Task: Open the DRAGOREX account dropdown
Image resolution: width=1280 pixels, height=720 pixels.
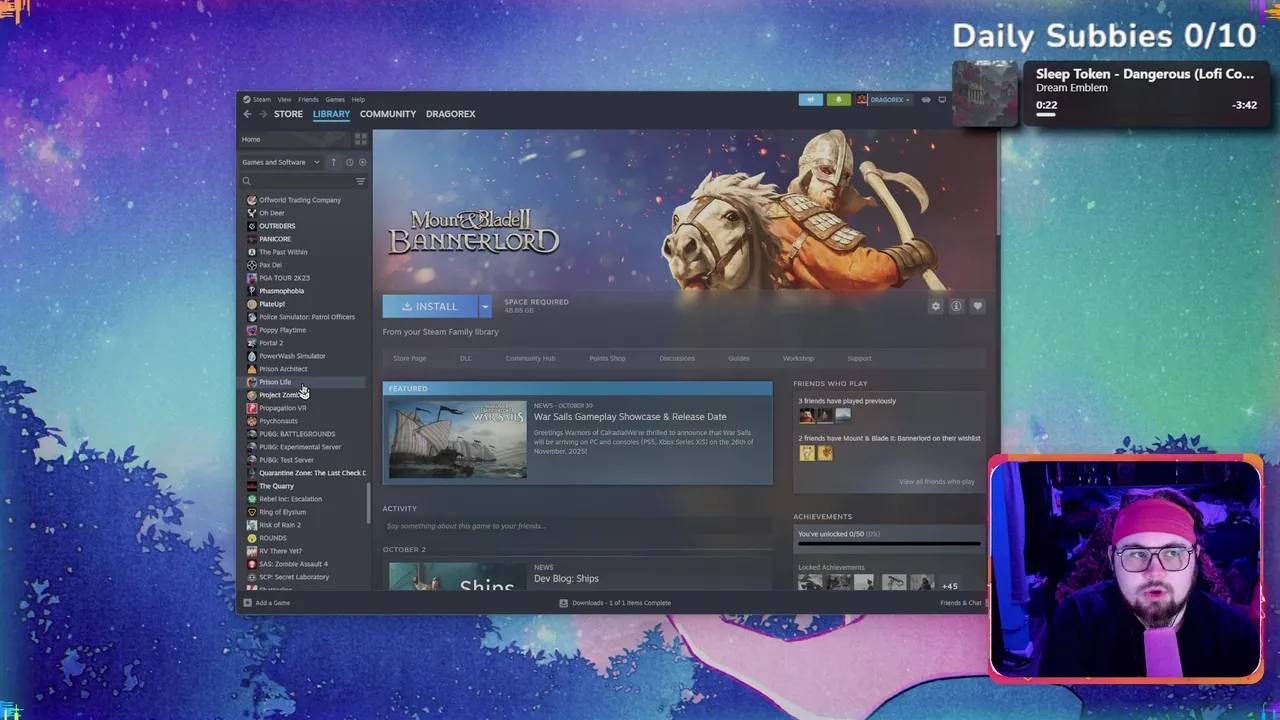Action: (x=884, y=99)
